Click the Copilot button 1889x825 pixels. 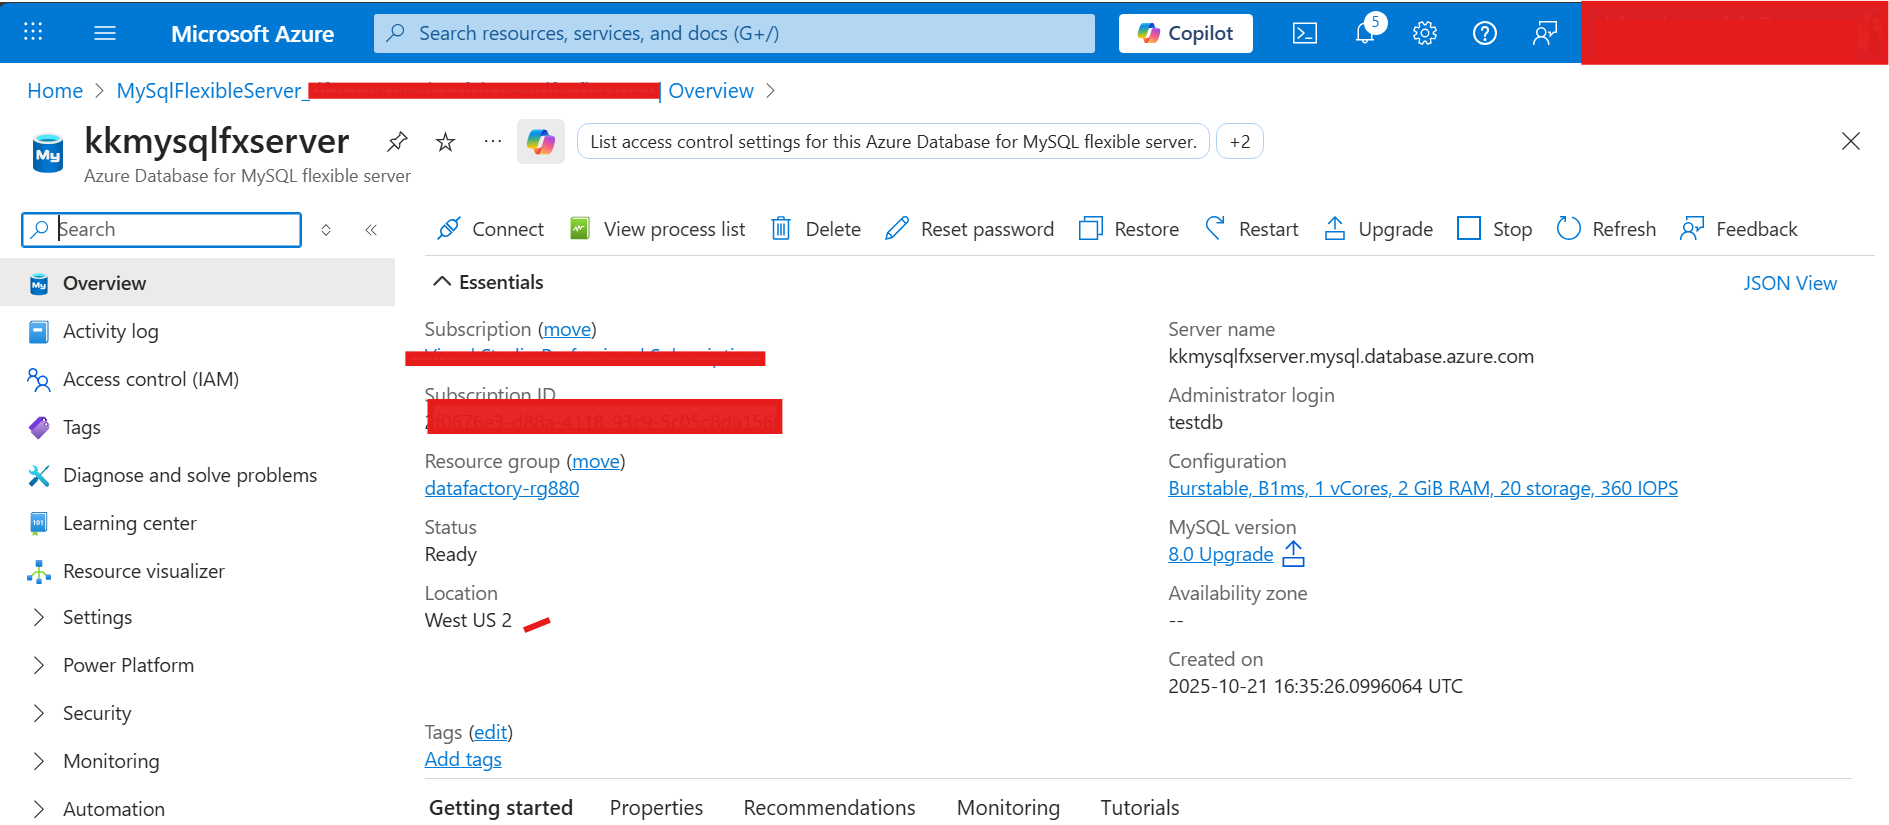pos(1186,33)
